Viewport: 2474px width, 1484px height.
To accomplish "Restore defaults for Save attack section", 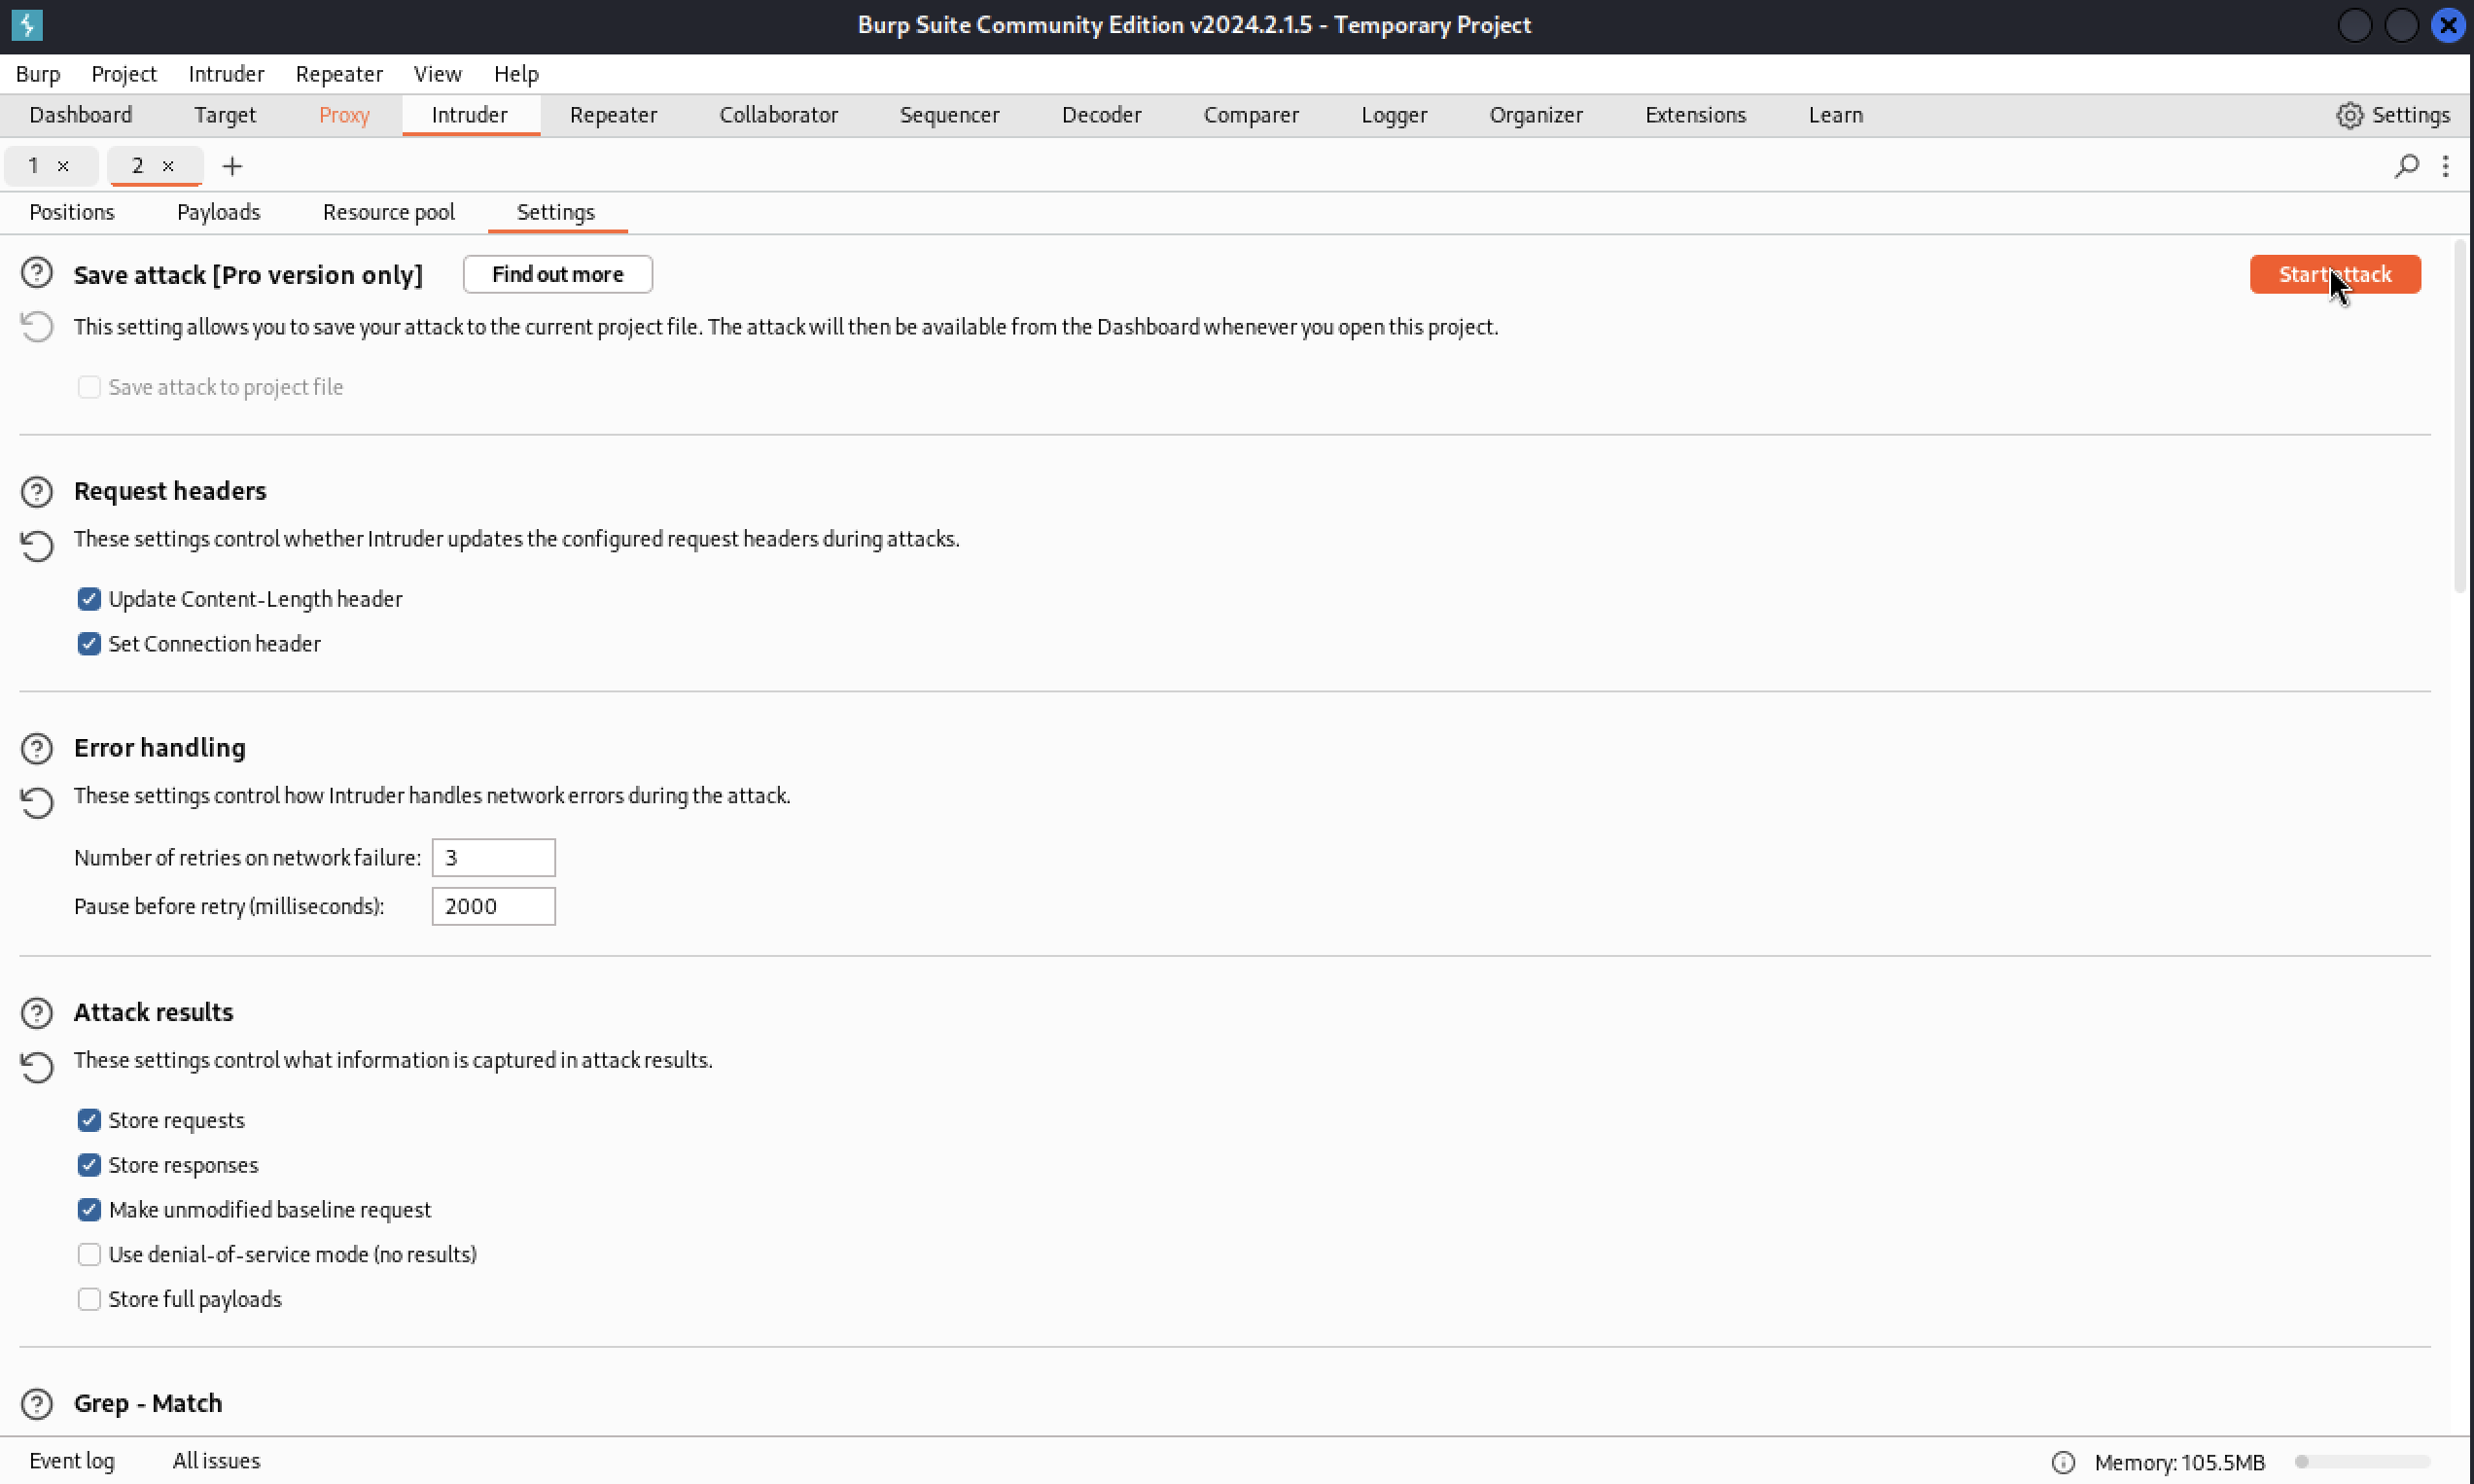I will 37,327.
